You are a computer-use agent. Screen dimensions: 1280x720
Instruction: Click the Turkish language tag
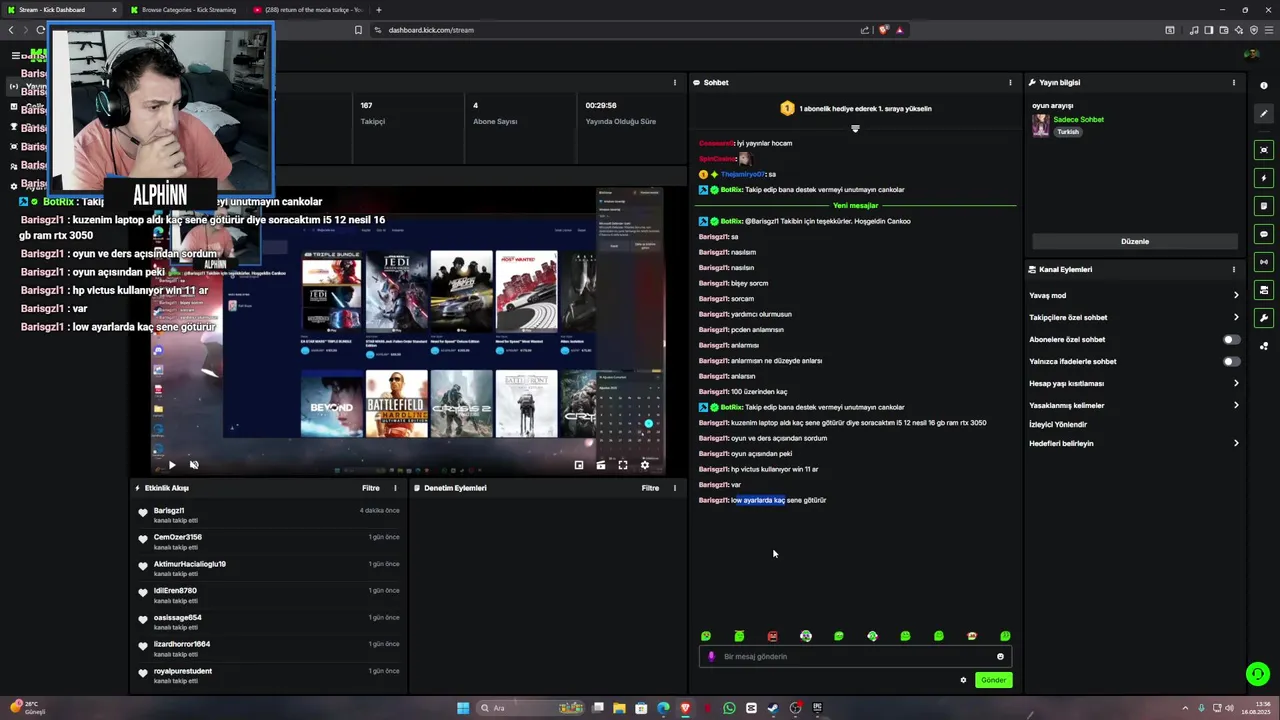(1069, 132)
